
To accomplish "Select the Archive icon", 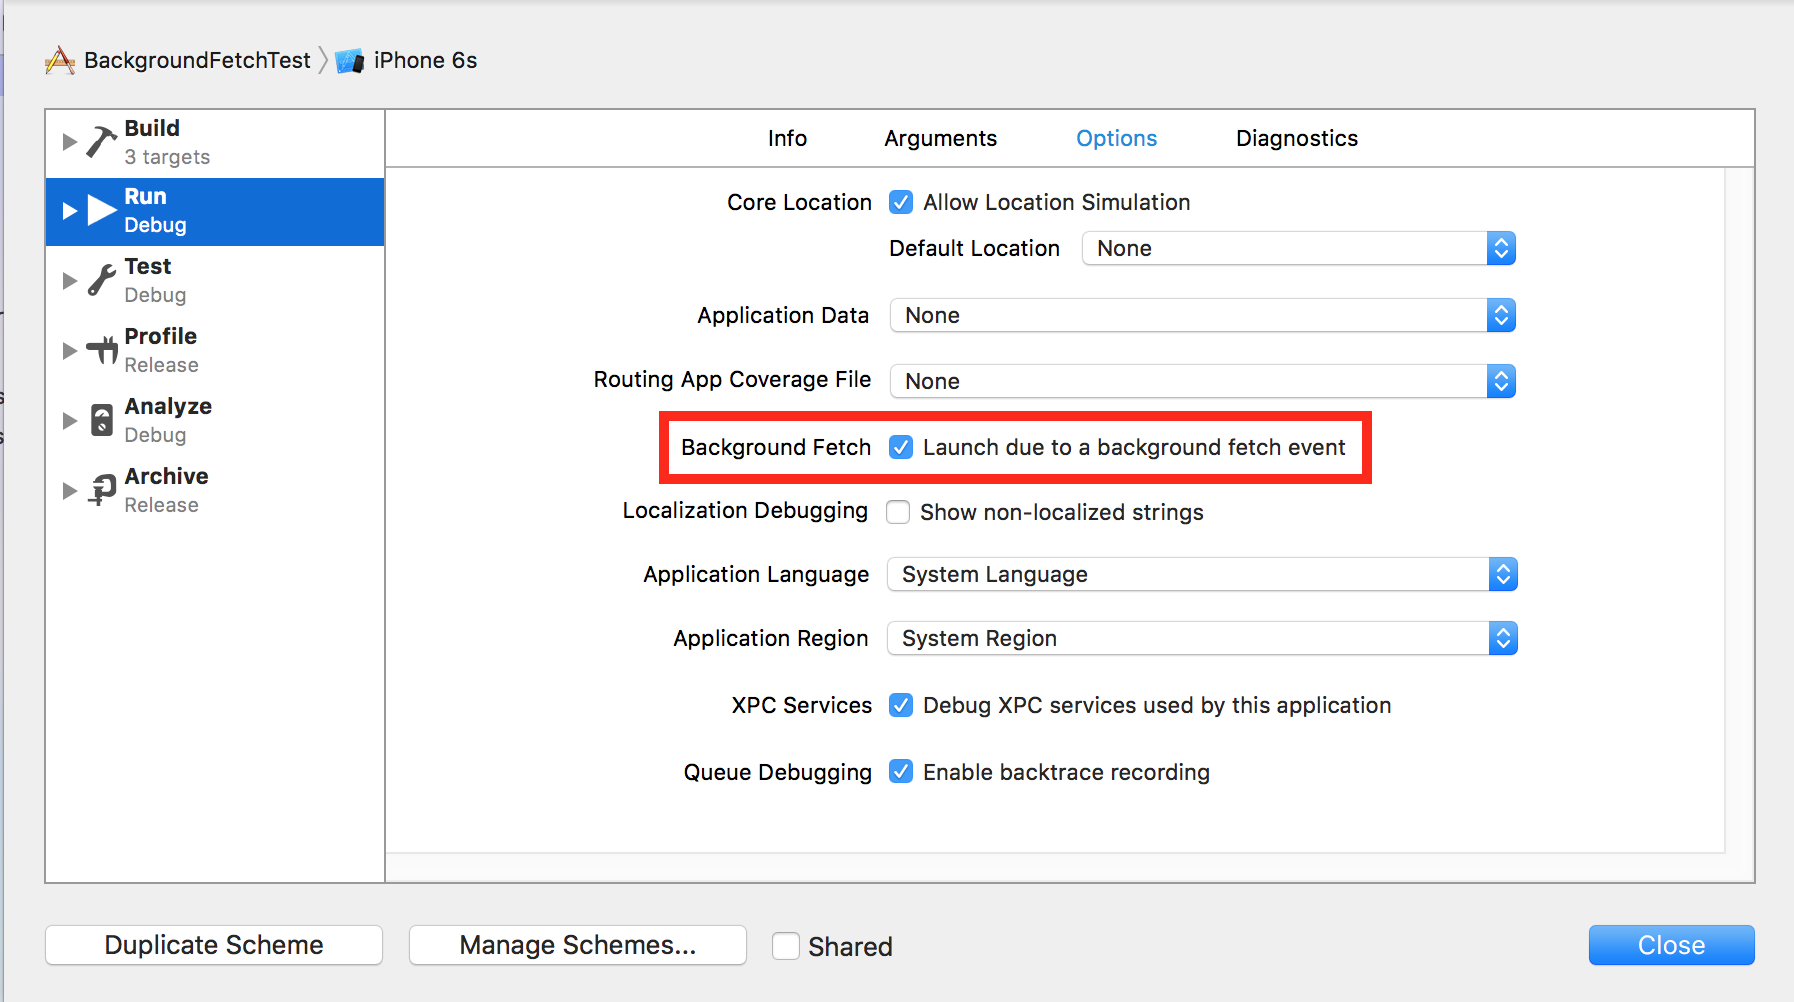I will (102, 490).
